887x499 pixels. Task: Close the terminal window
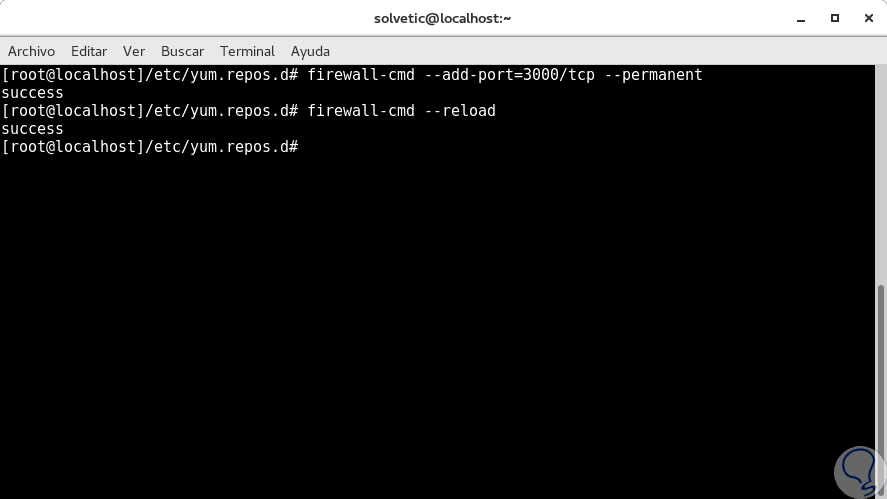click(x=866, y=18)
